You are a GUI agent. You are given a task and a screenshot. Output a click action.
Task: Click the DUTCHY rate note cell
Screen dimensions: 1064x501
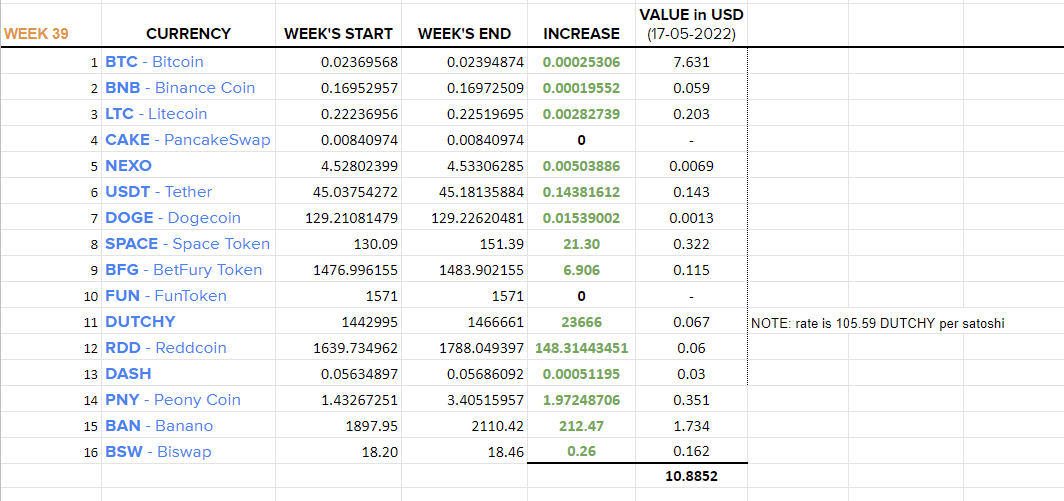click(877, 324)
